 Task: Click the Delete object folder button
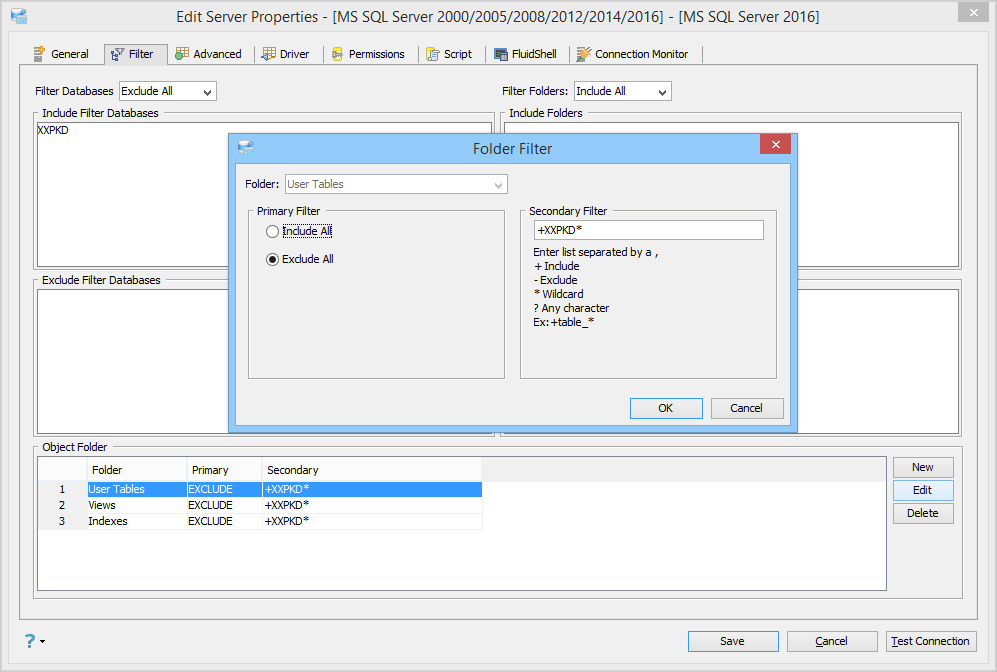923,513
